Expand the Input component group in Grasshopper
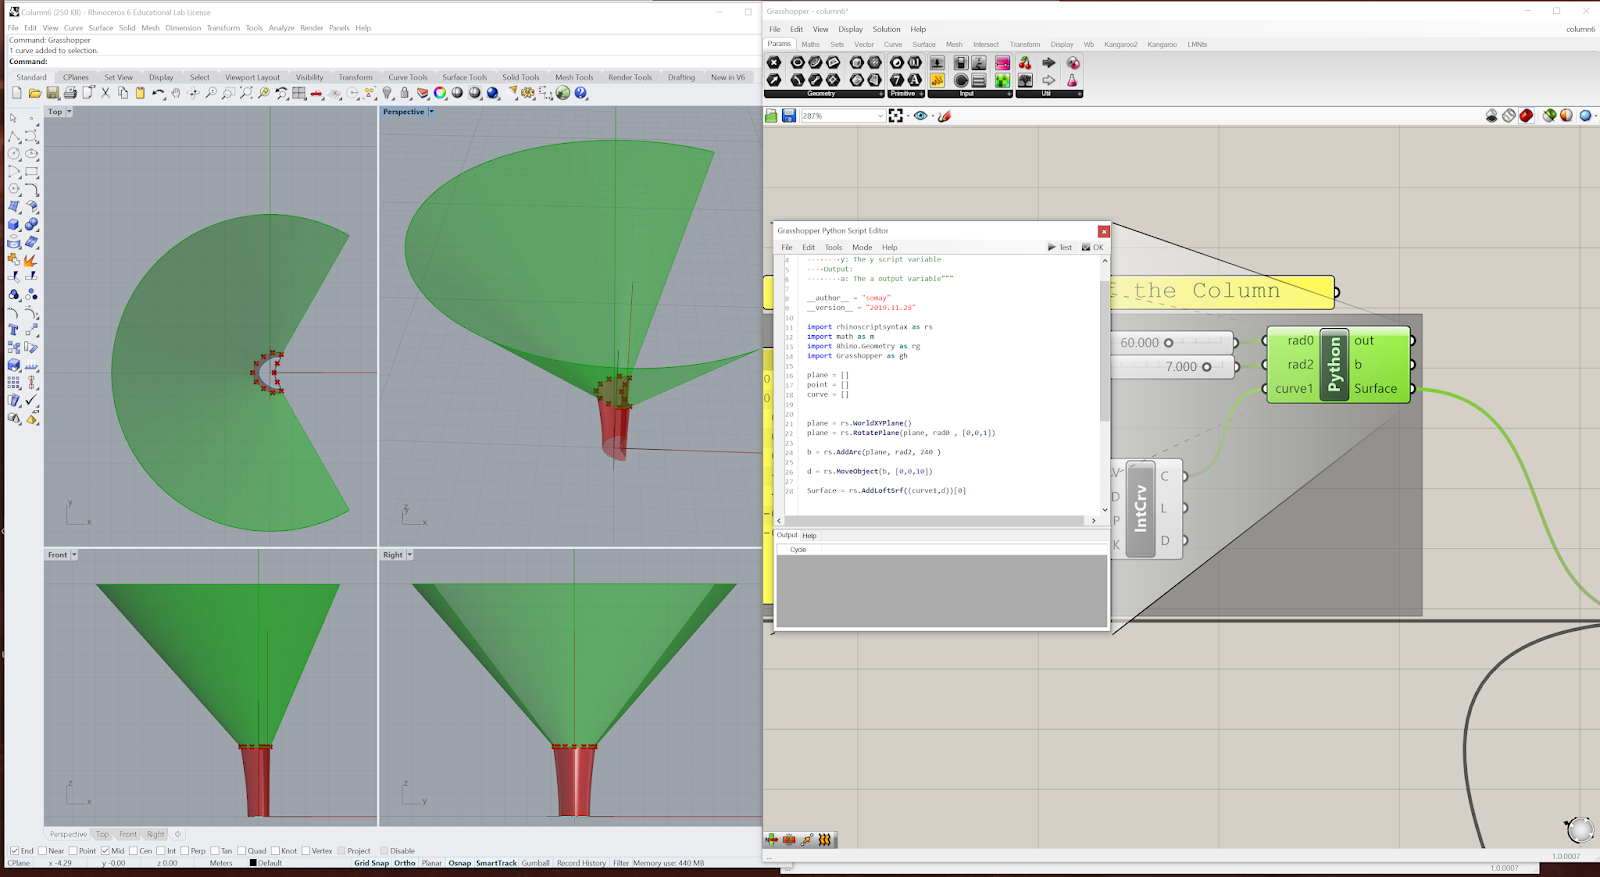The image size is (1600, 877). click(x=1009, y=94)
